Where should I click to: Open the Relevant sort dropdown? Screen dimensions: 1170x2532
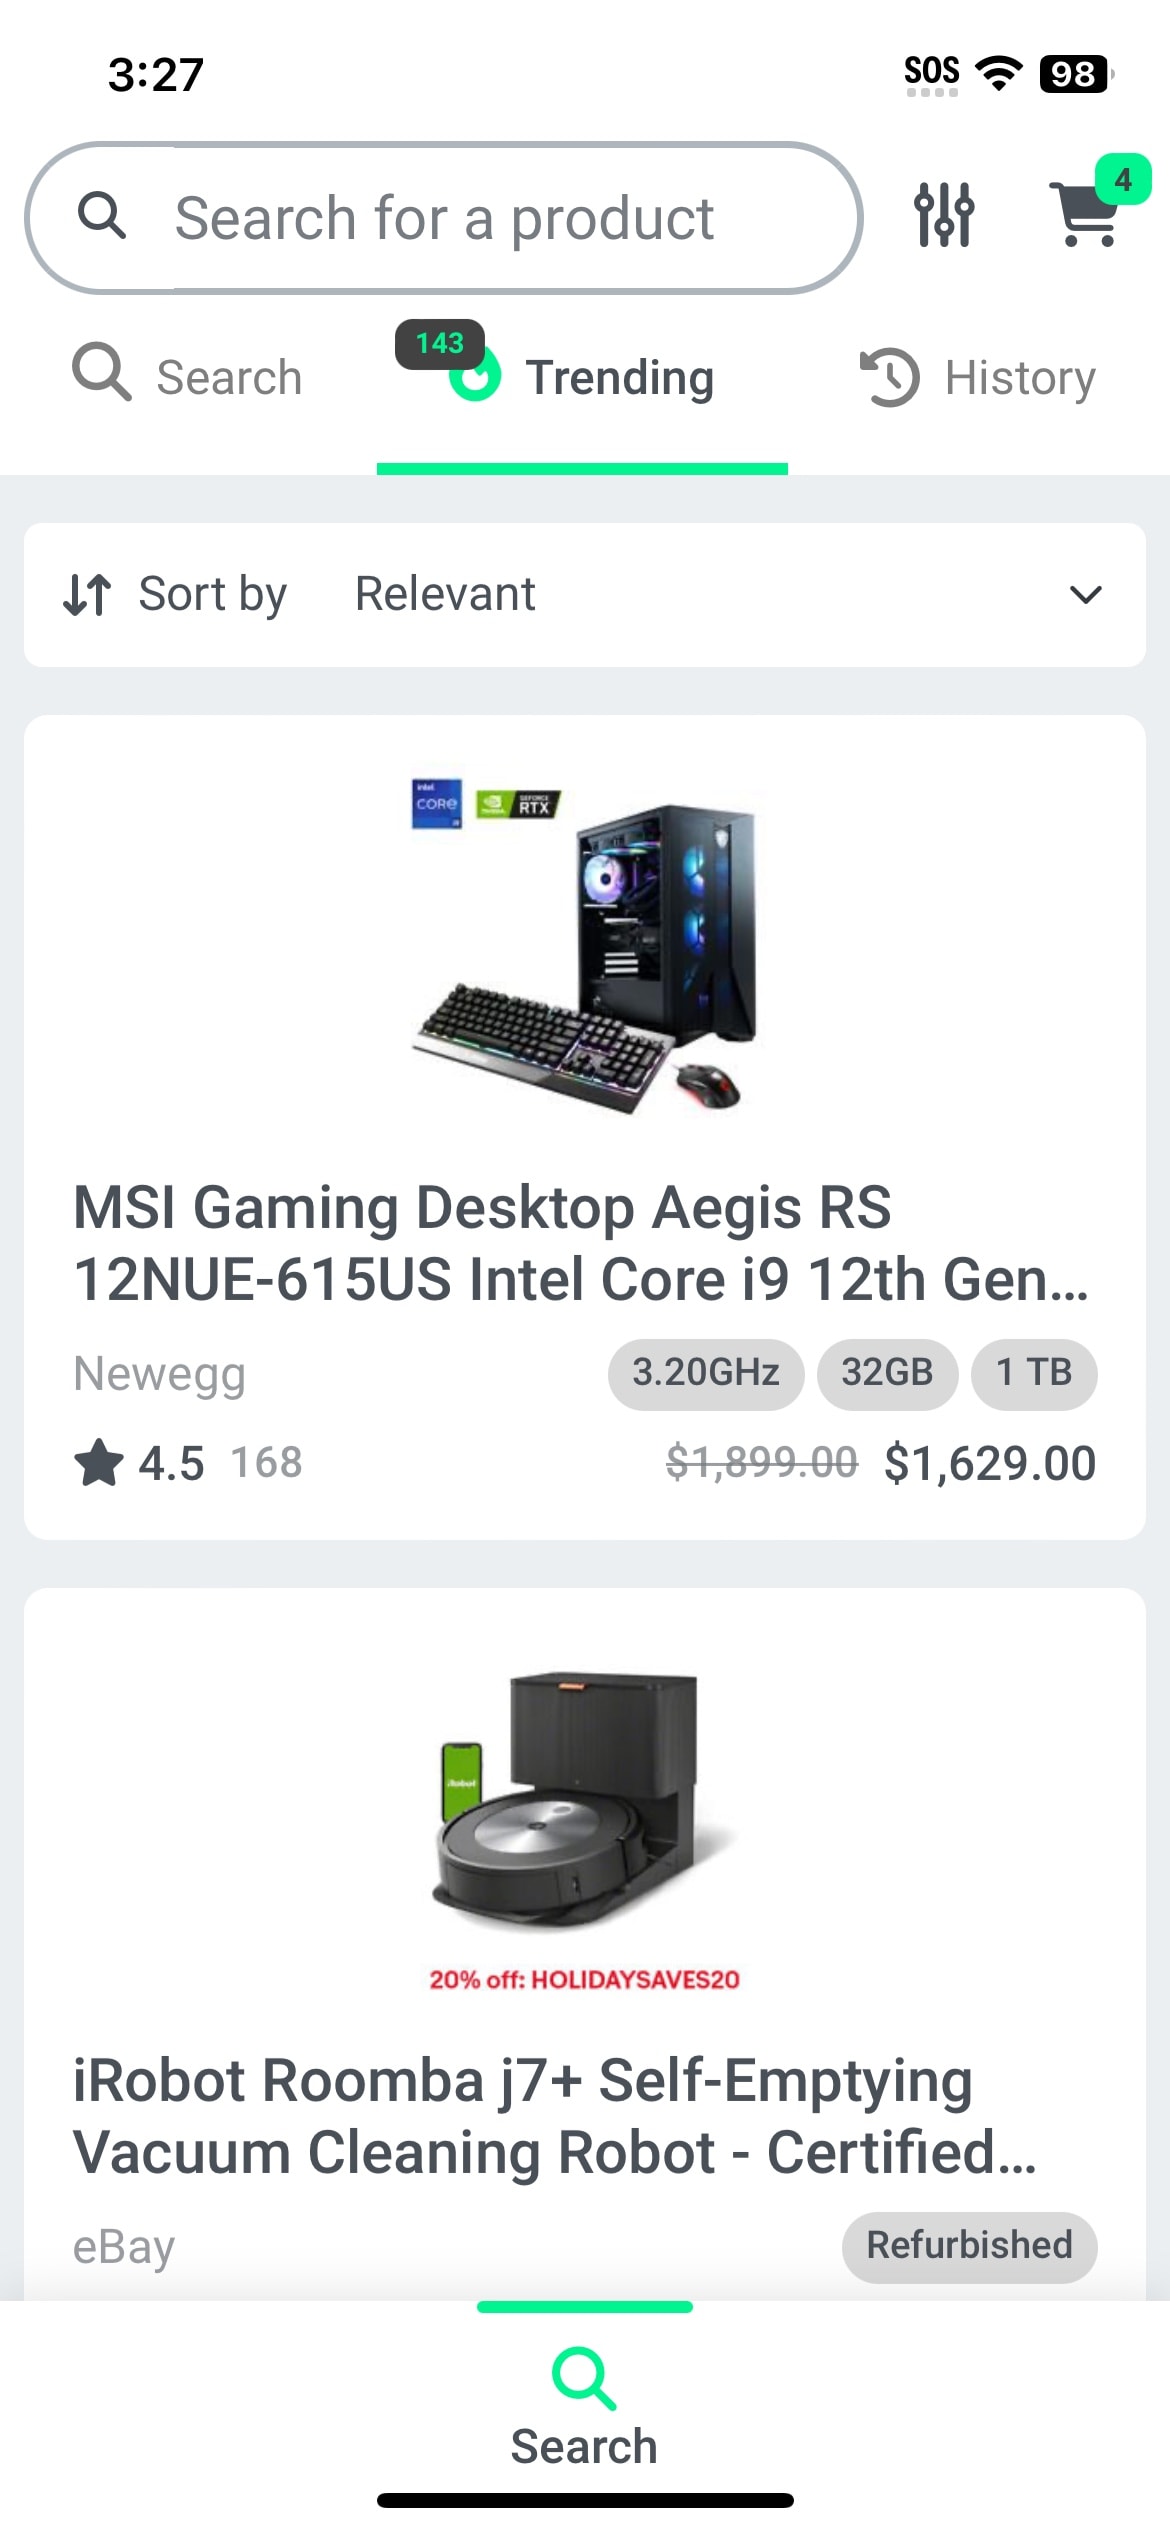point(585,595)
